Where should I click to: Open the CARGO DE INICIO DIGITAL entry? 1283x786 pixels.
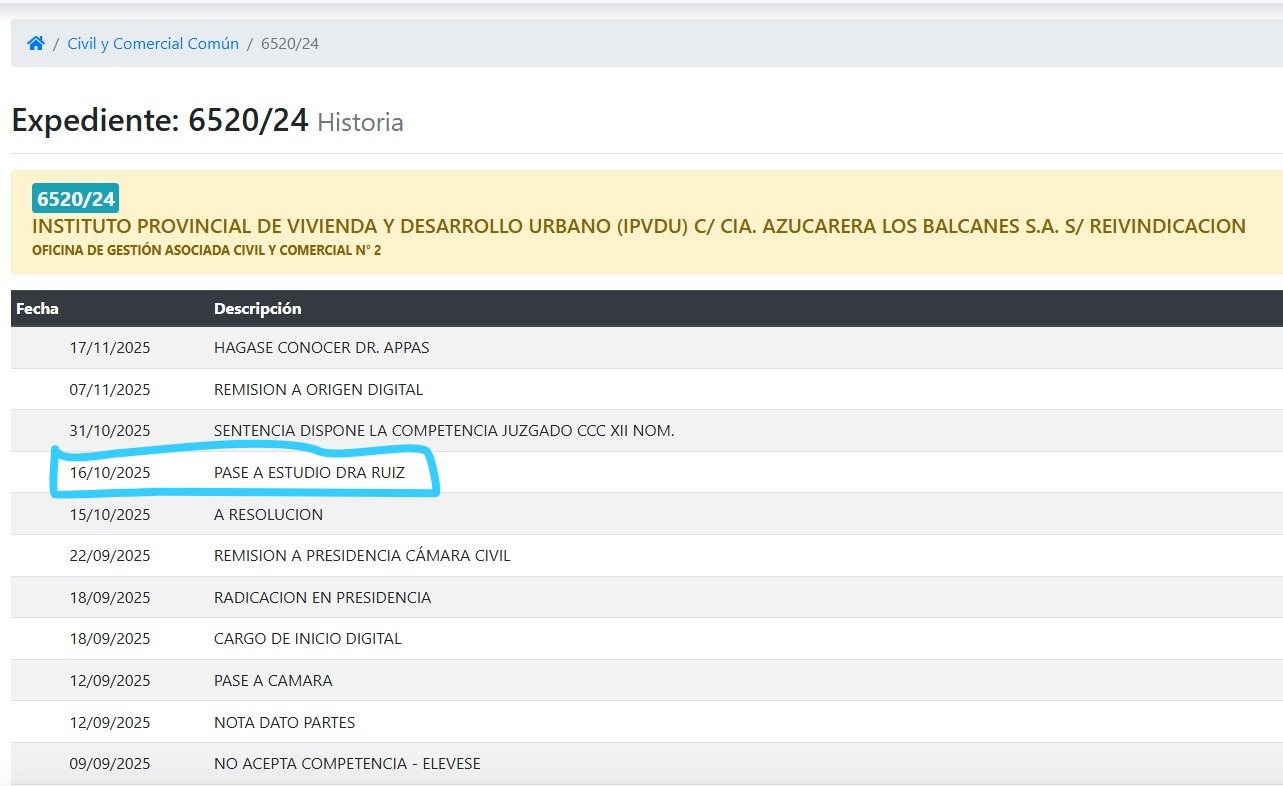click(307, 639)
